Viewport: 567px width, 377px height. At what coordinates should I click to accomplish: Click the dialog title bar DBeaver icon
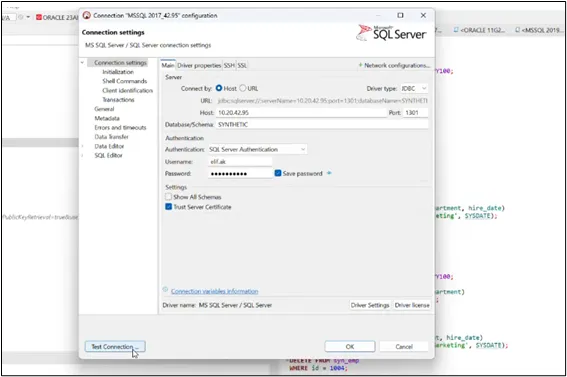pyautogui.click(x=87, y=16)
